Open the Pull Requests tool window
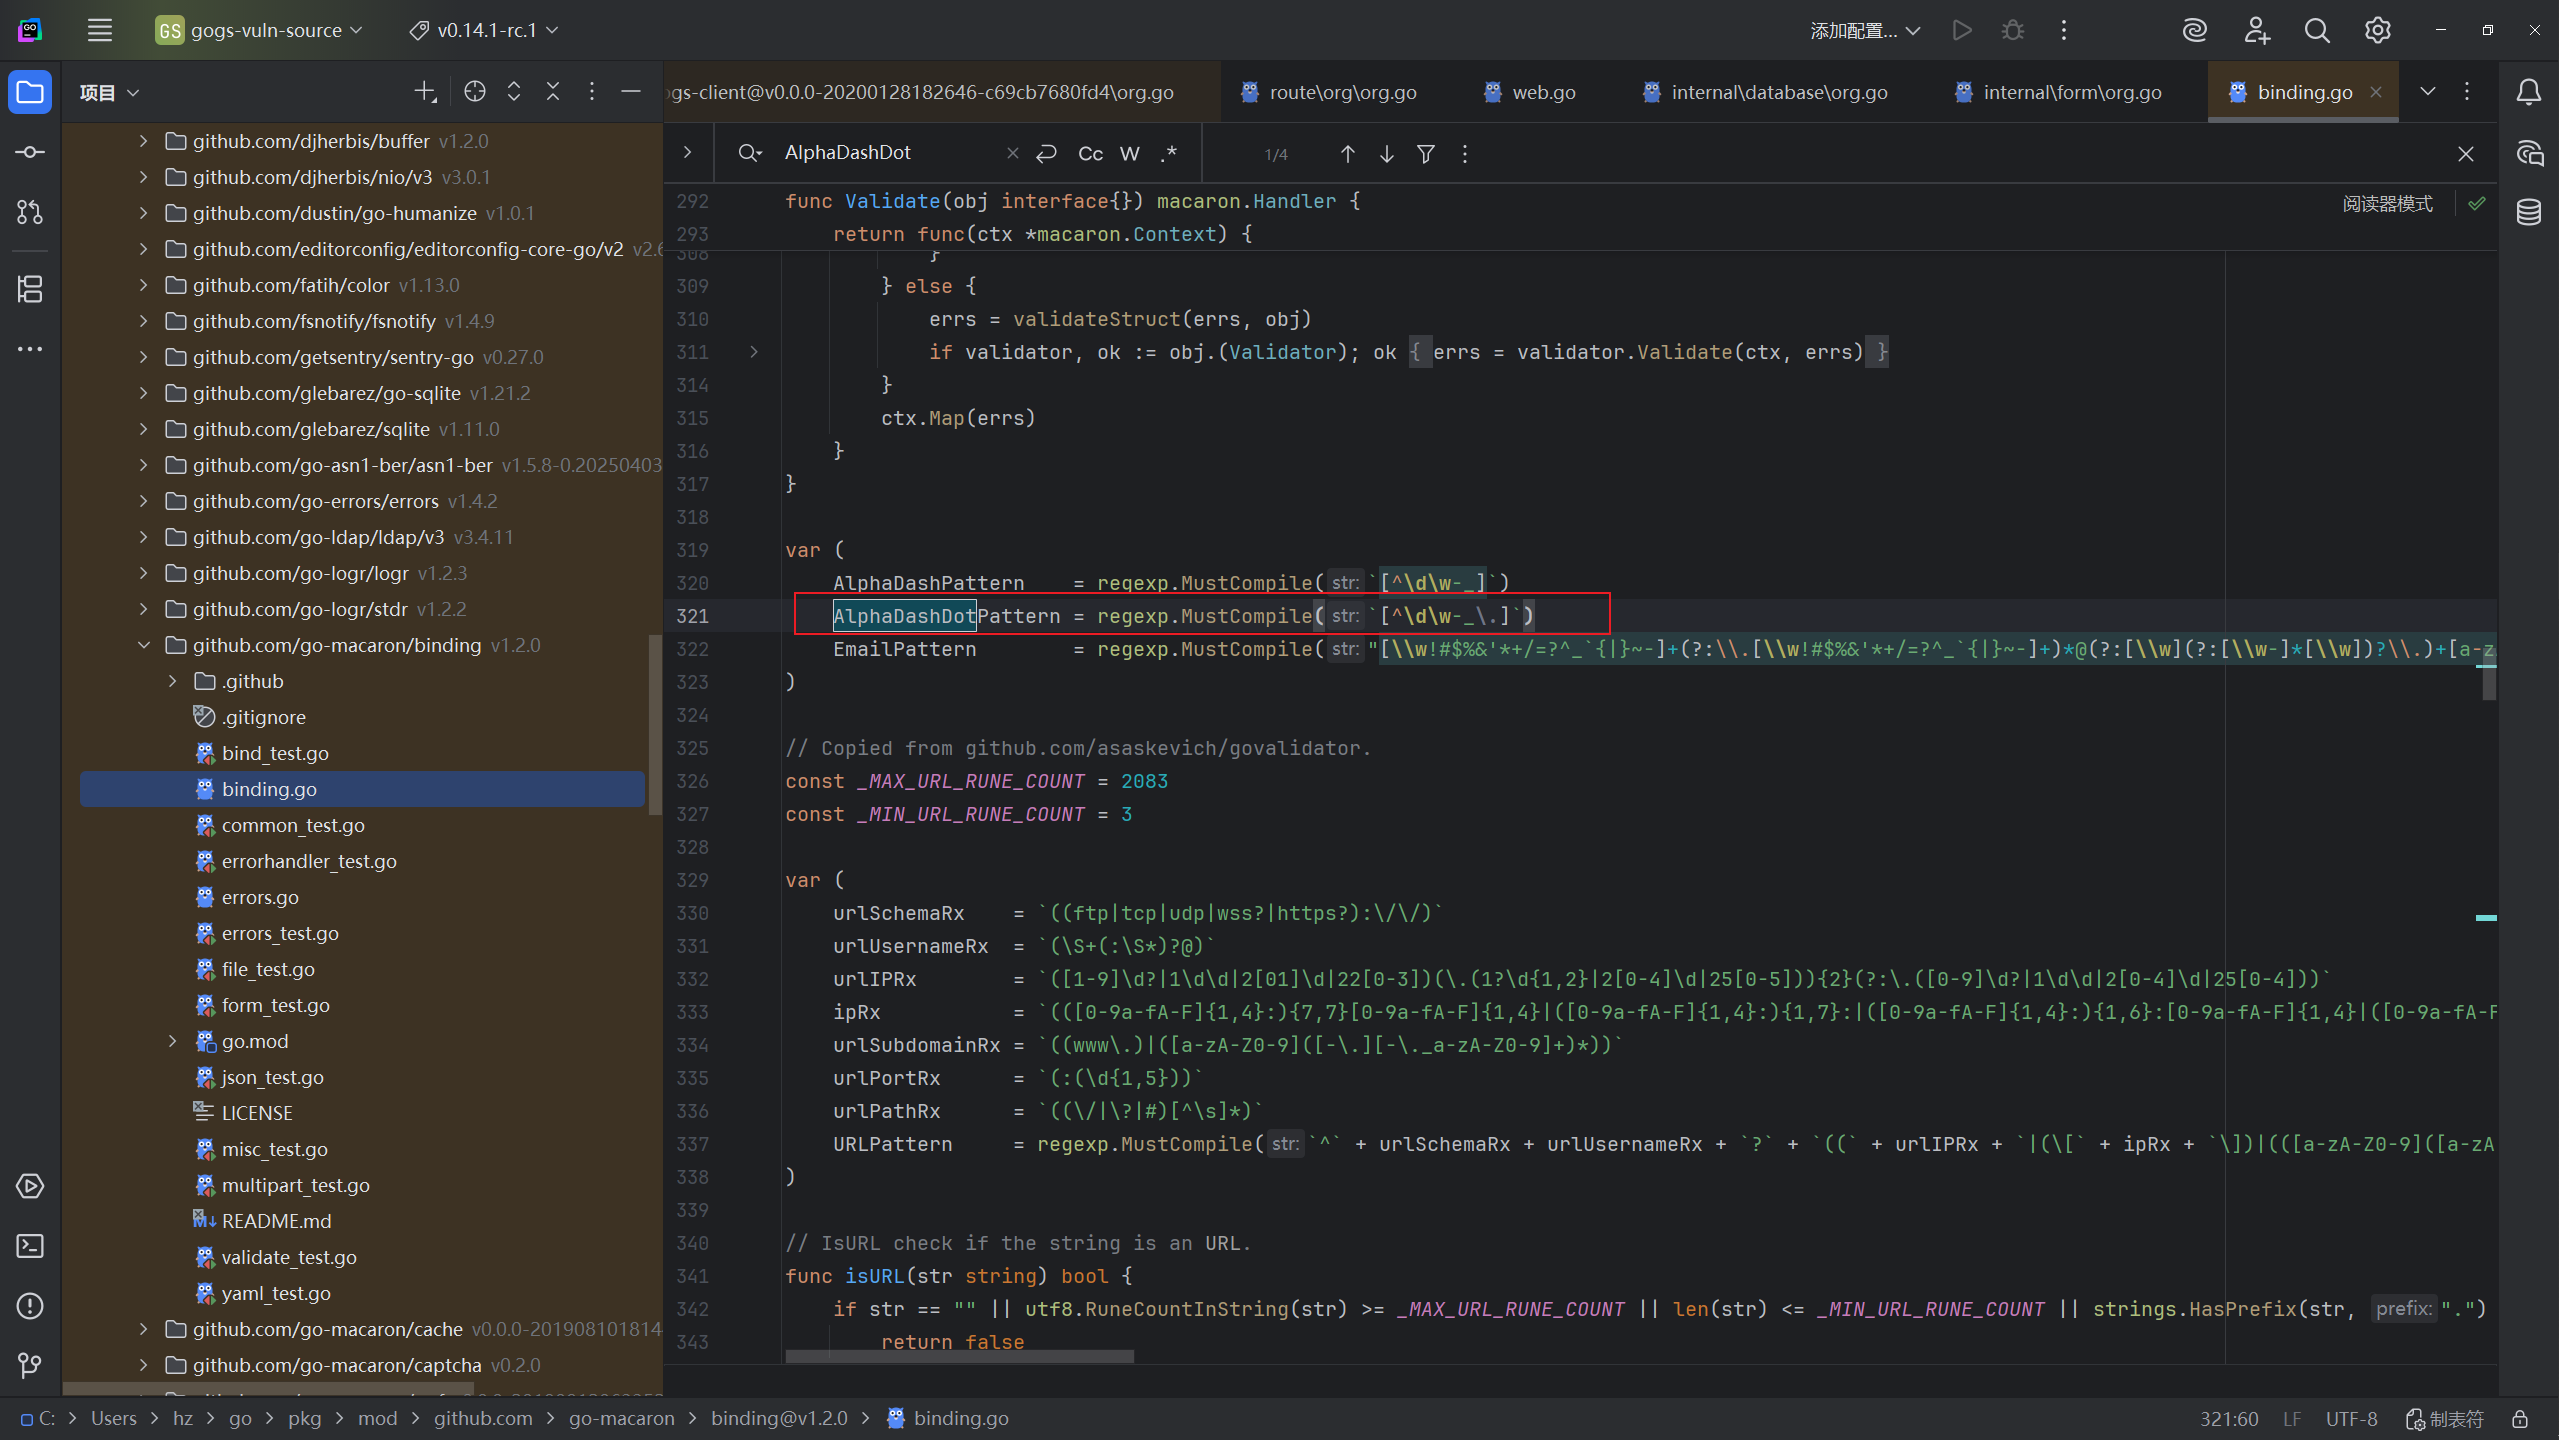This screenshot has width=2559, height=1440. (30, 212)
